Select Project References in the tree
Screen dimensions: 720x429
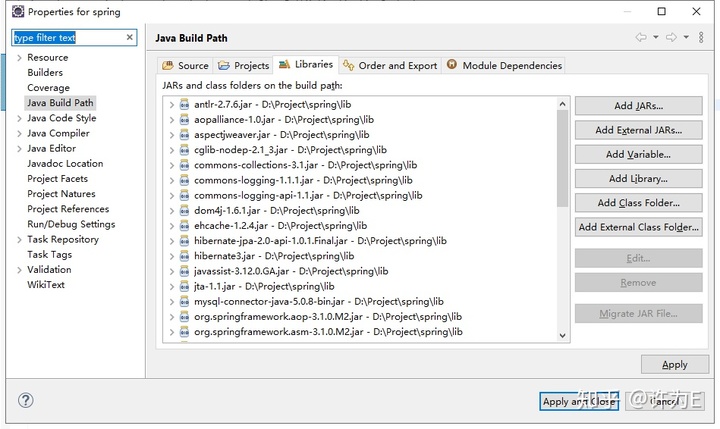point(68,209)
